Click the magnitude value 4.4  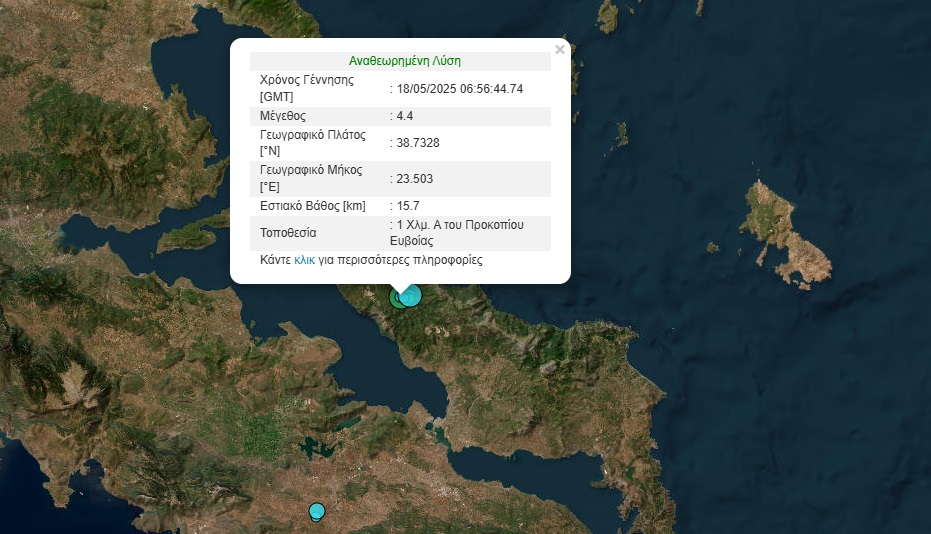coord(405,116)
